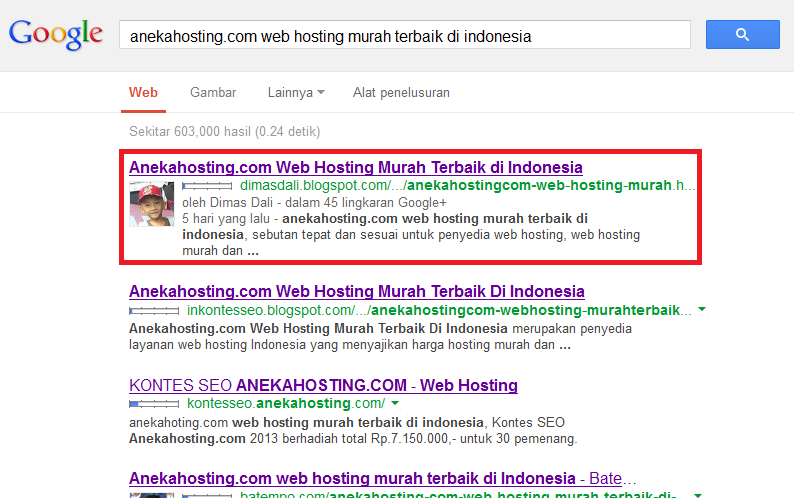This screenshot has width=794, height=498.
Task: Click the inkontesseo.blogspot.com green URL
Action: (439, 310)
